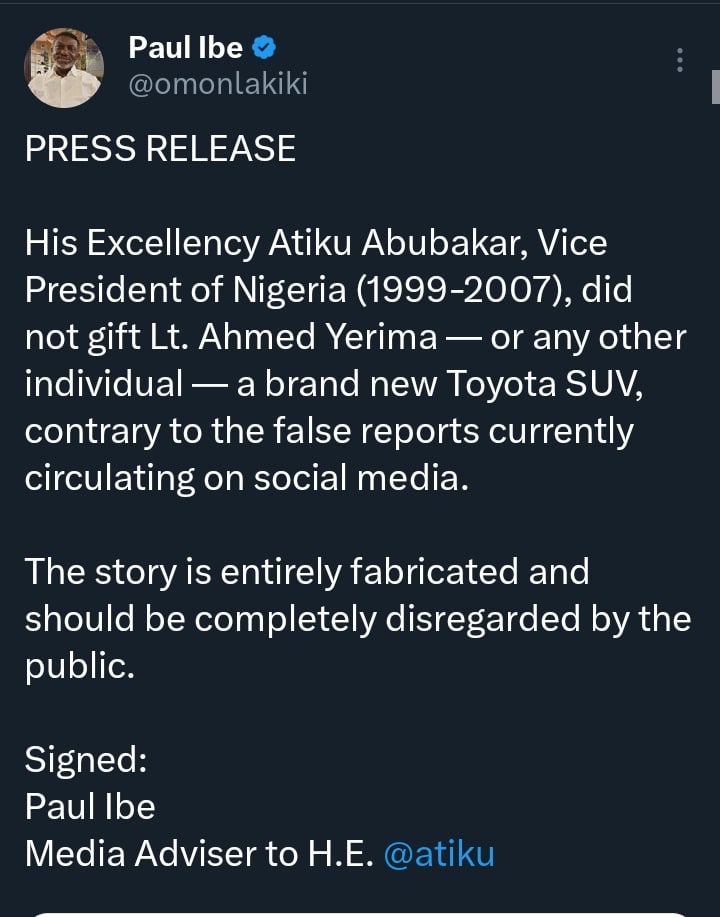
Task: Click the white card edge at bottom
Action: click(360, 913)
